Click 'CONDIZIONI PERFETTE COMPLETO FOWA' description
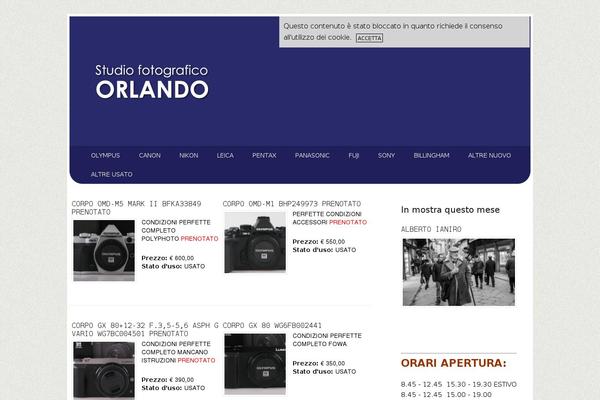Screen dimensions: 600x400 point(327,340)
